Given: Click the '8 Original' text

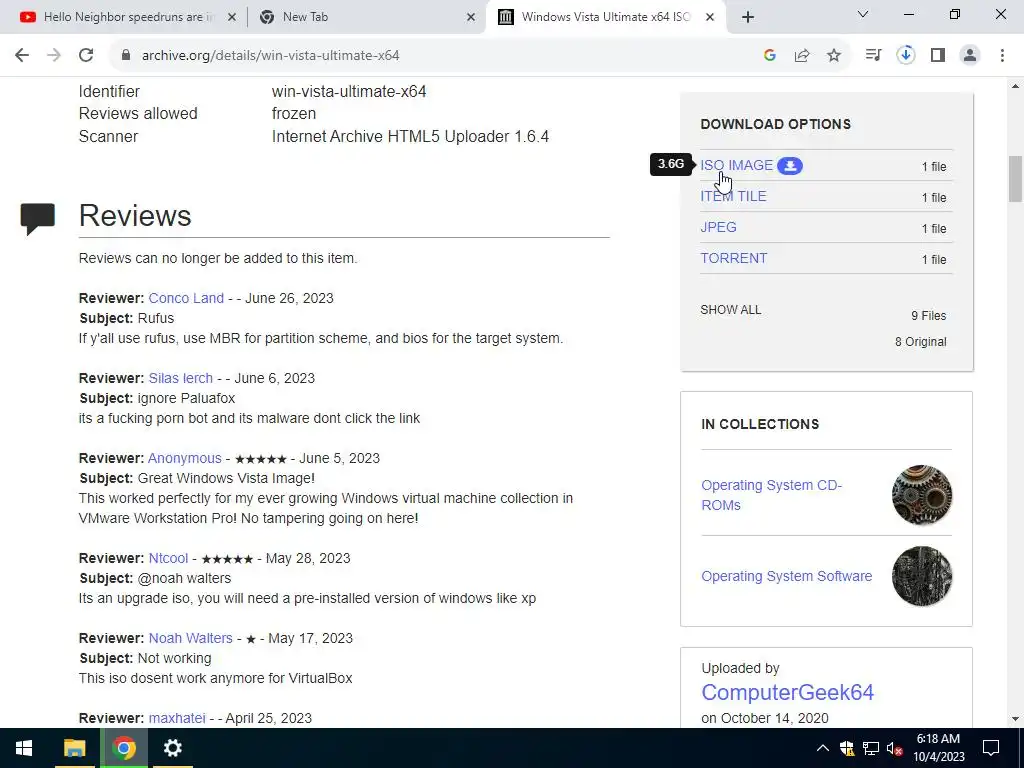Looking at the screenshot, I should [x=921, y=342].
